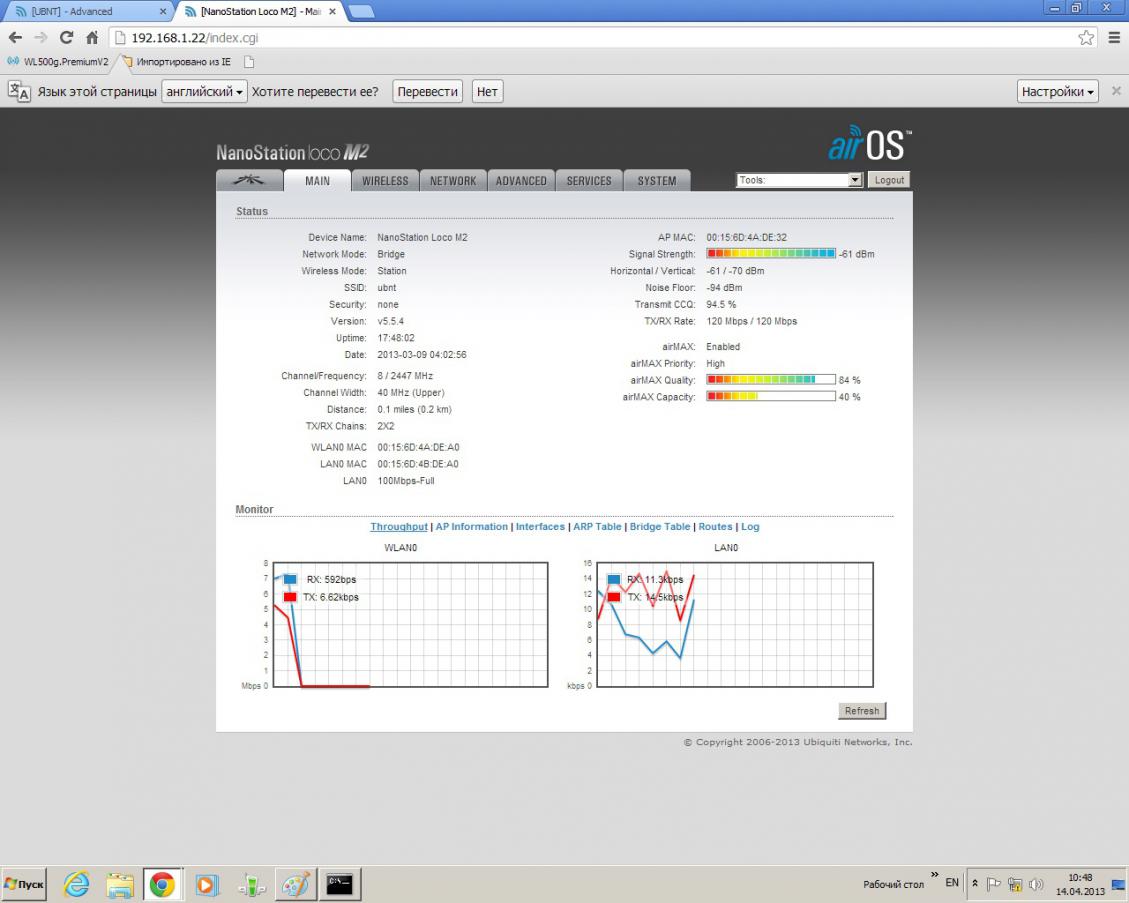Screen dimensions: 1129x903
Task: Open the Chrome main menu icon
Action: (x=1114, y=37)
